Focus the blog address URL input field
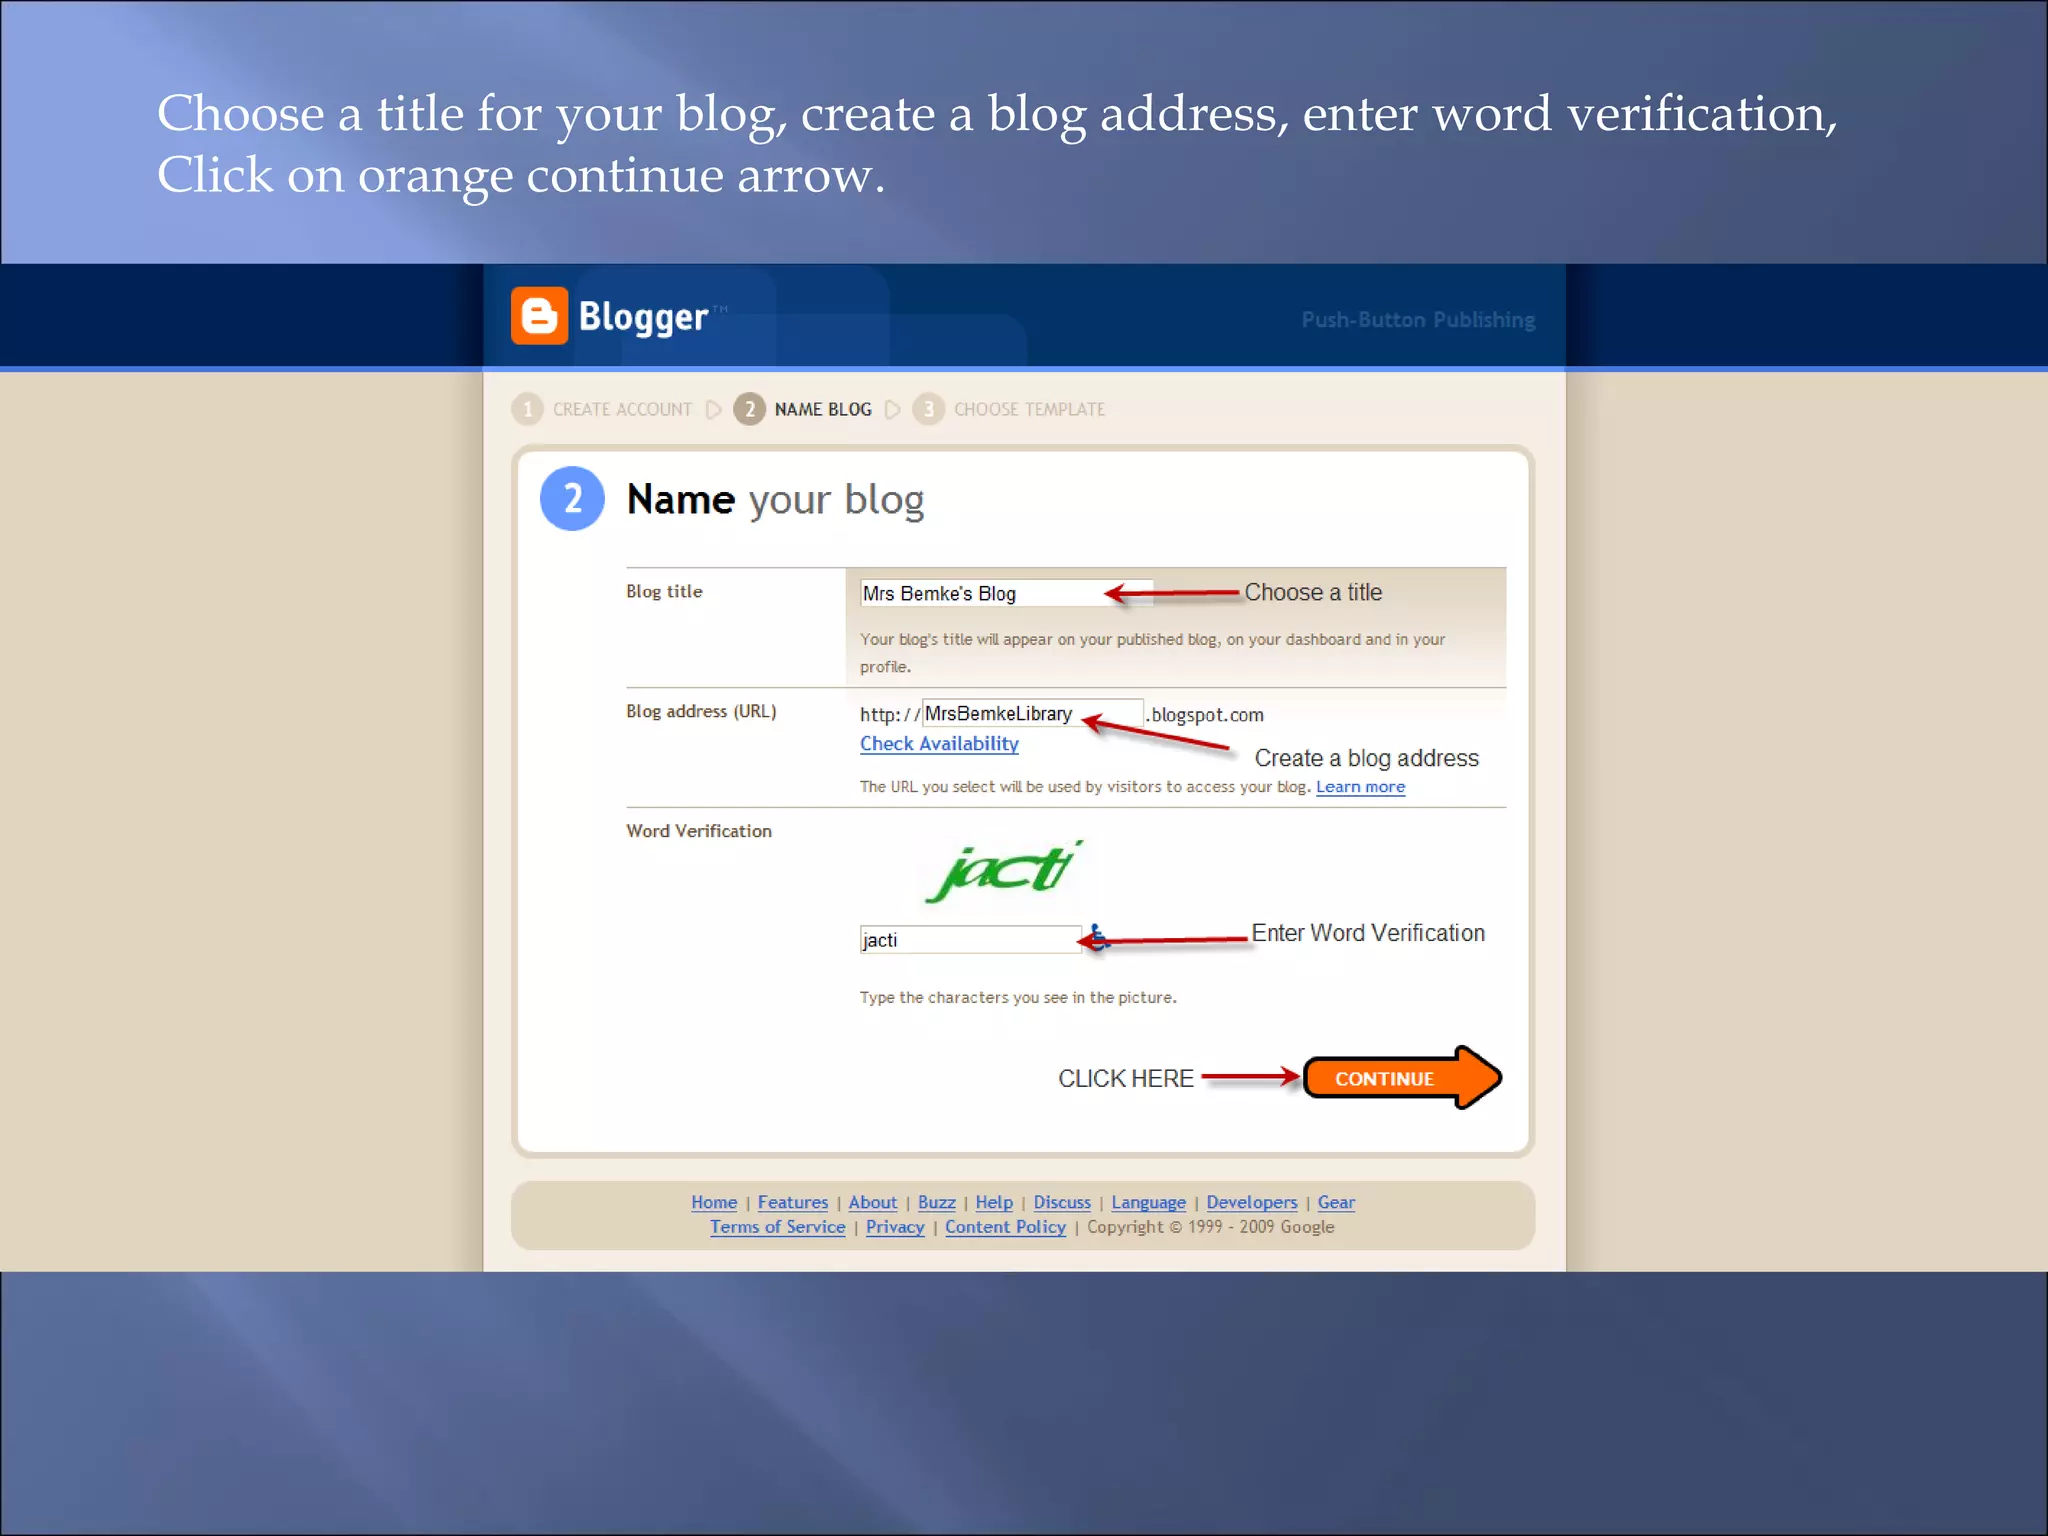The height and width of the screenshot is (1536, 2048). coord(1032,713)
